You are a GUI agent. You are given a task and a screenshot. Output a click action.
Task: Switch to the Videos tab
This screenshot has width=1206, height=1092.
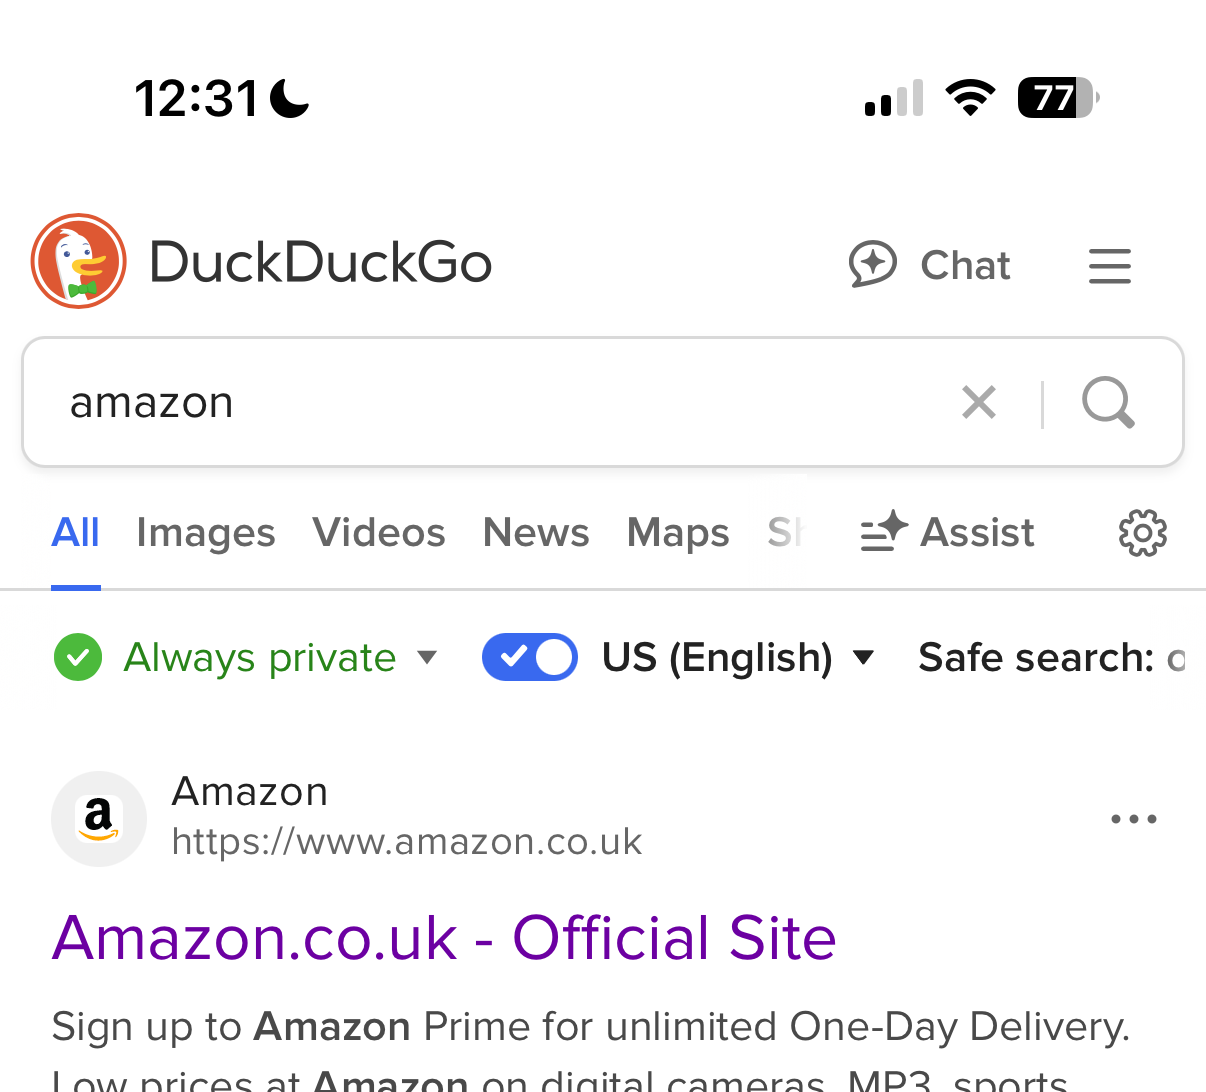coord(379,533)
